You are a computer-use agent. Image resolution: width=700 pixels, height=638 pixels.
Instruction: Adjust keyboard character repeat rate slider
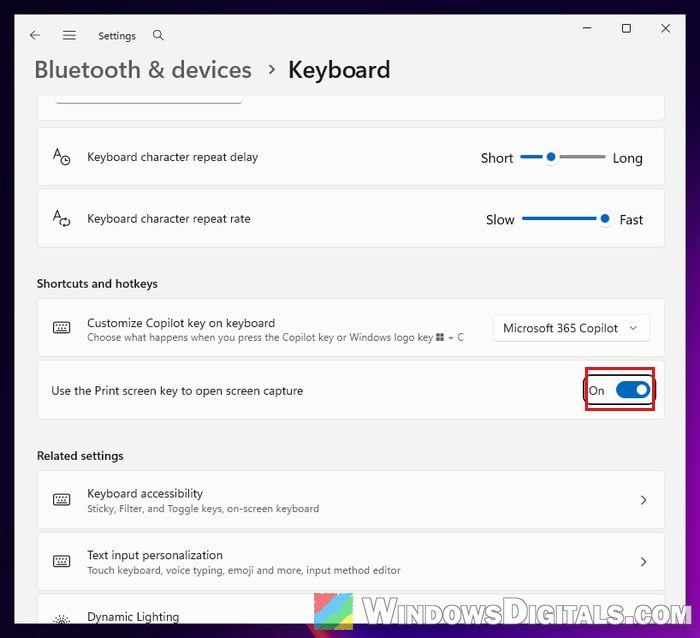tap(566, 219)
